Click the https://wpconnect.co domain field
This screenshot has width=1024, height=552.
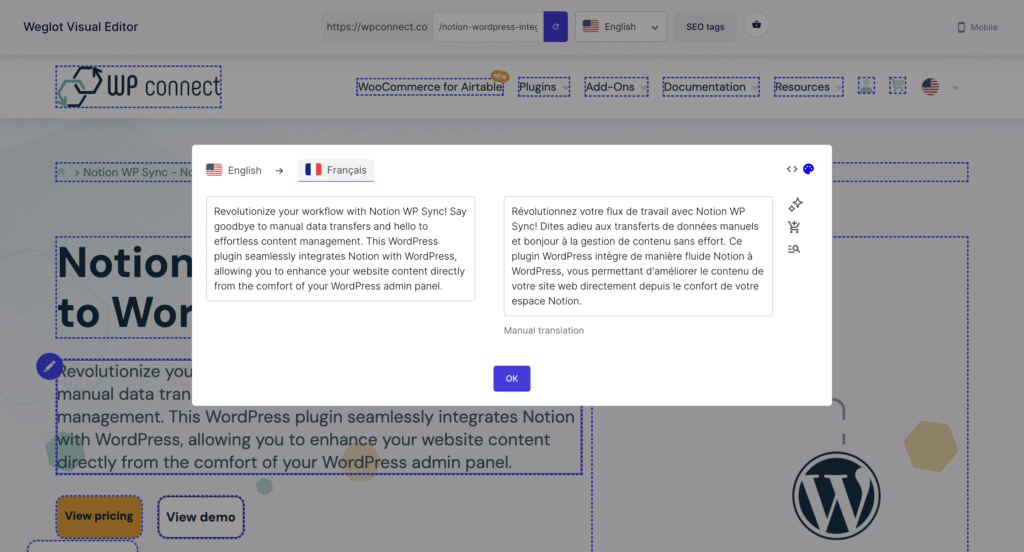click(377, 27)
